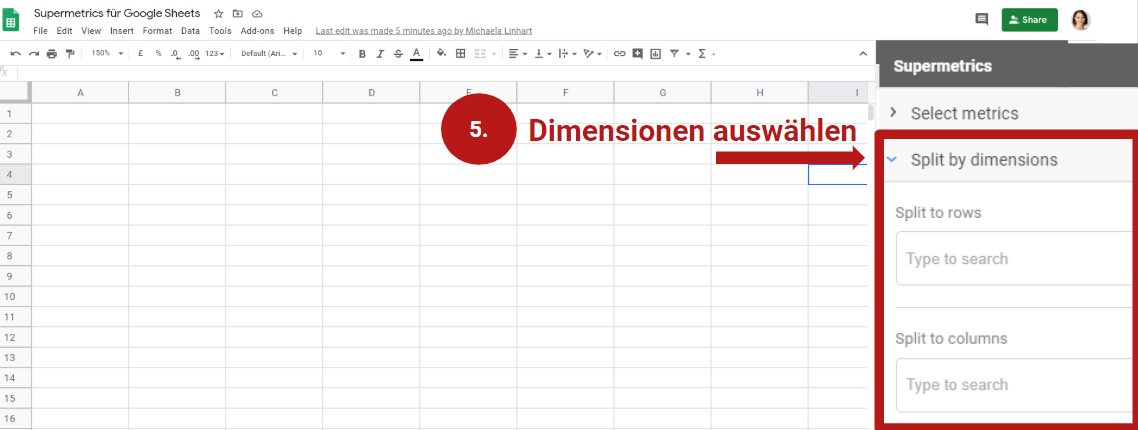Open the last edit history link

pyautogui.click(x=423, y=31)
